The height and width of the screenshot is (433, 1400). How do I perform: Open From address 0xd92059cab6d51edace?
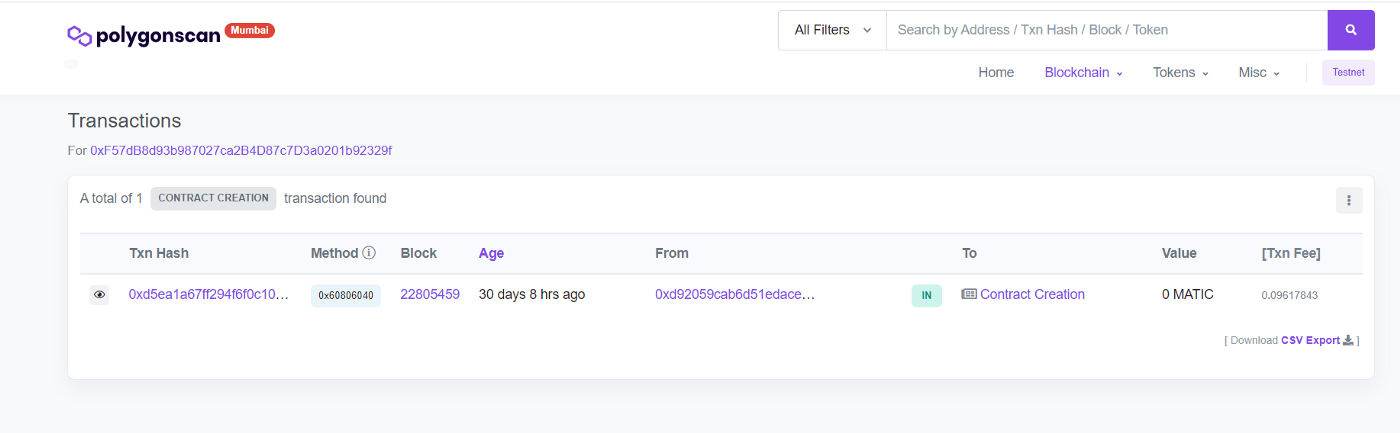tap(735, 294)
